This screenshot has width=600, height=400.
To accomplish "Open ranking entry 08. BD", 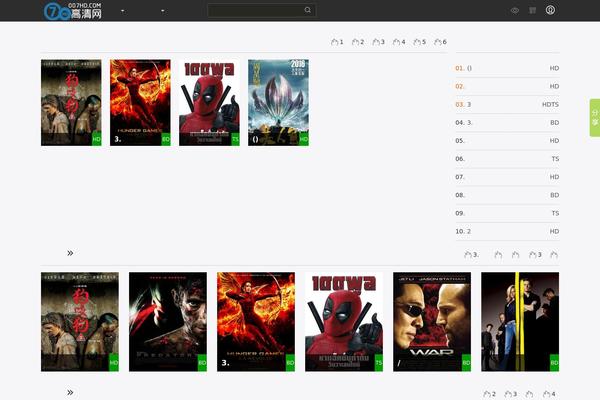I will (x=507, y=195).
